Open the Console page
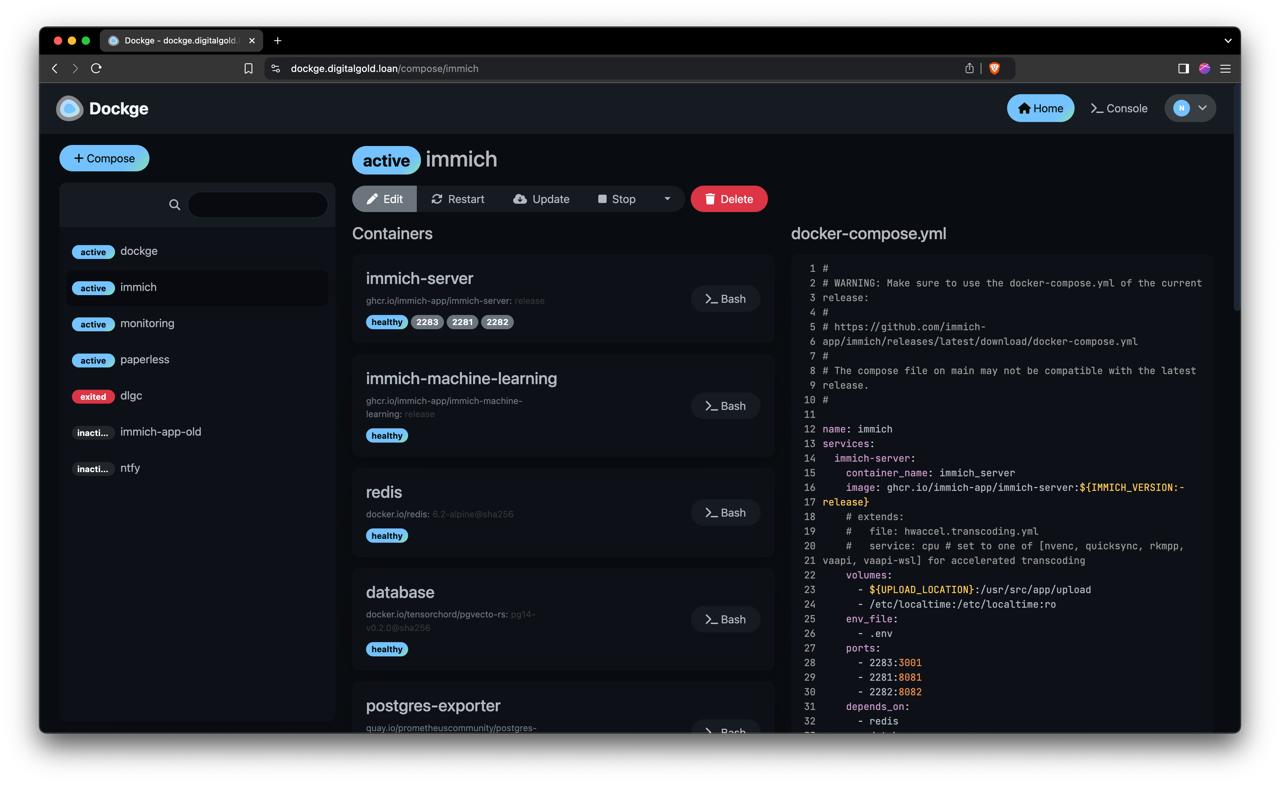1280x785 pixels. click(1119, 108)
